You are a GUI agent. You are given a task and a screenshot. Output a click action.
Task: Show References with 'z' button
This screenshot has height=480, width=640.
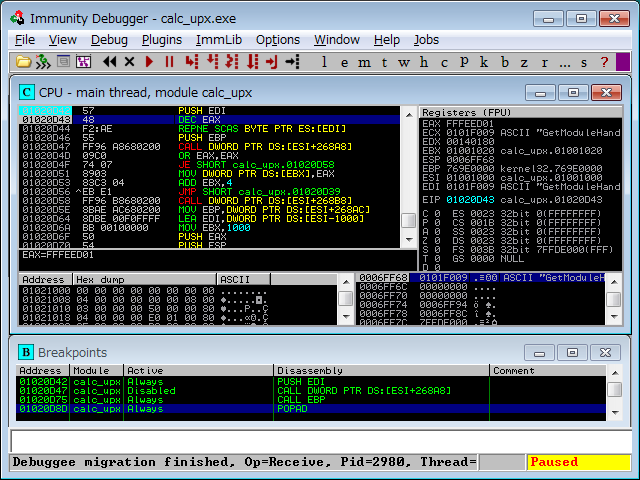click(x=524, y=62)
